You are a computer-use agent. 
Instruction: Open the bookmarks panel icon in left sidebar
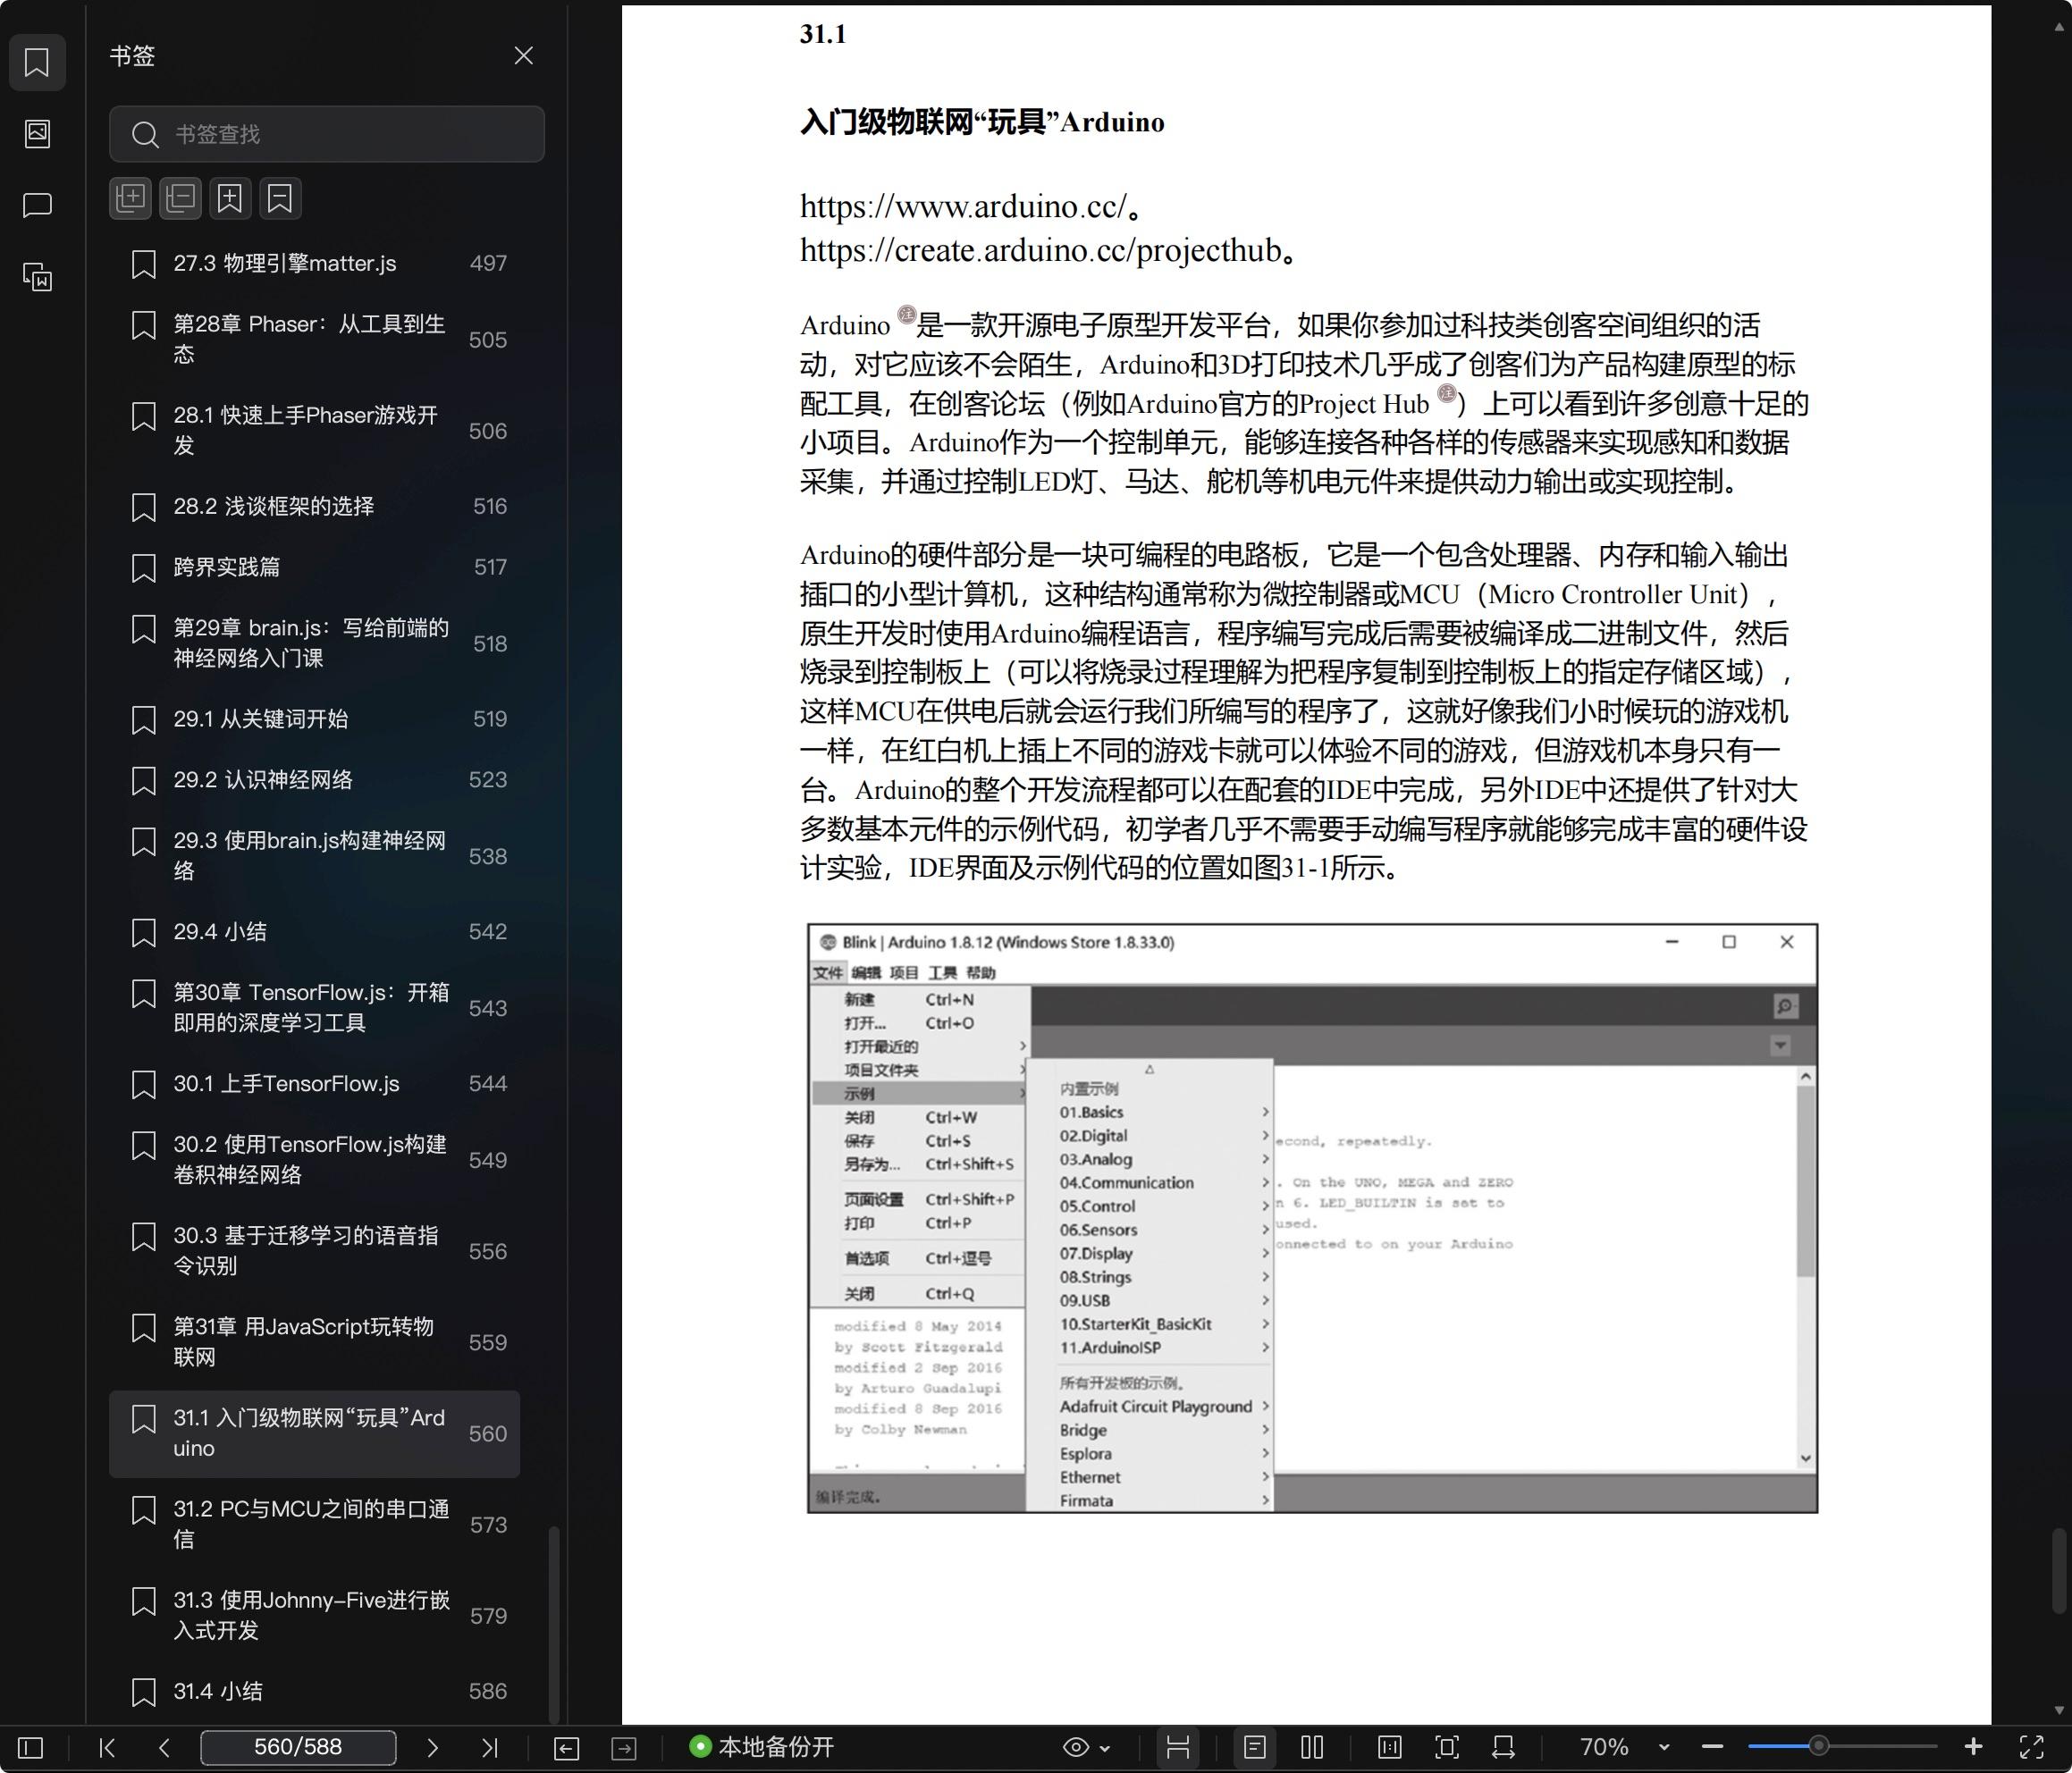(37, 62)
